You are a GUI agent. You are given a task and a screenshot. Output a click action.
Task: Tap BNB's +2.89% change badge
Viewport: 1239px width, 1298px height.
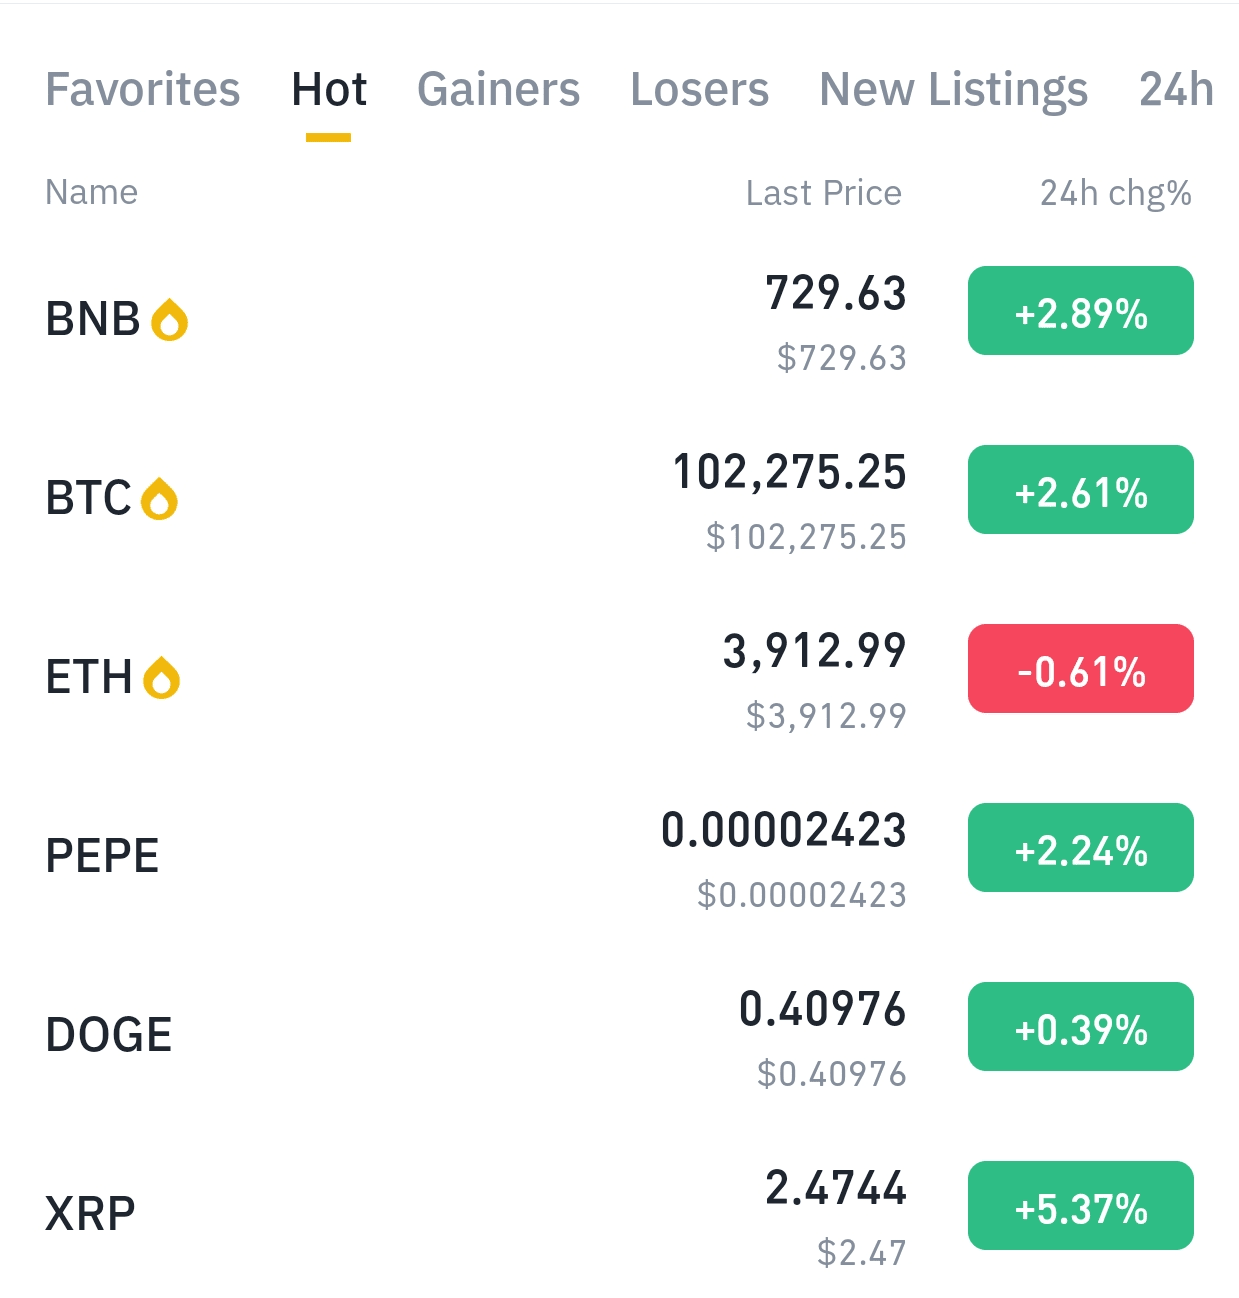pos(1080,311)
